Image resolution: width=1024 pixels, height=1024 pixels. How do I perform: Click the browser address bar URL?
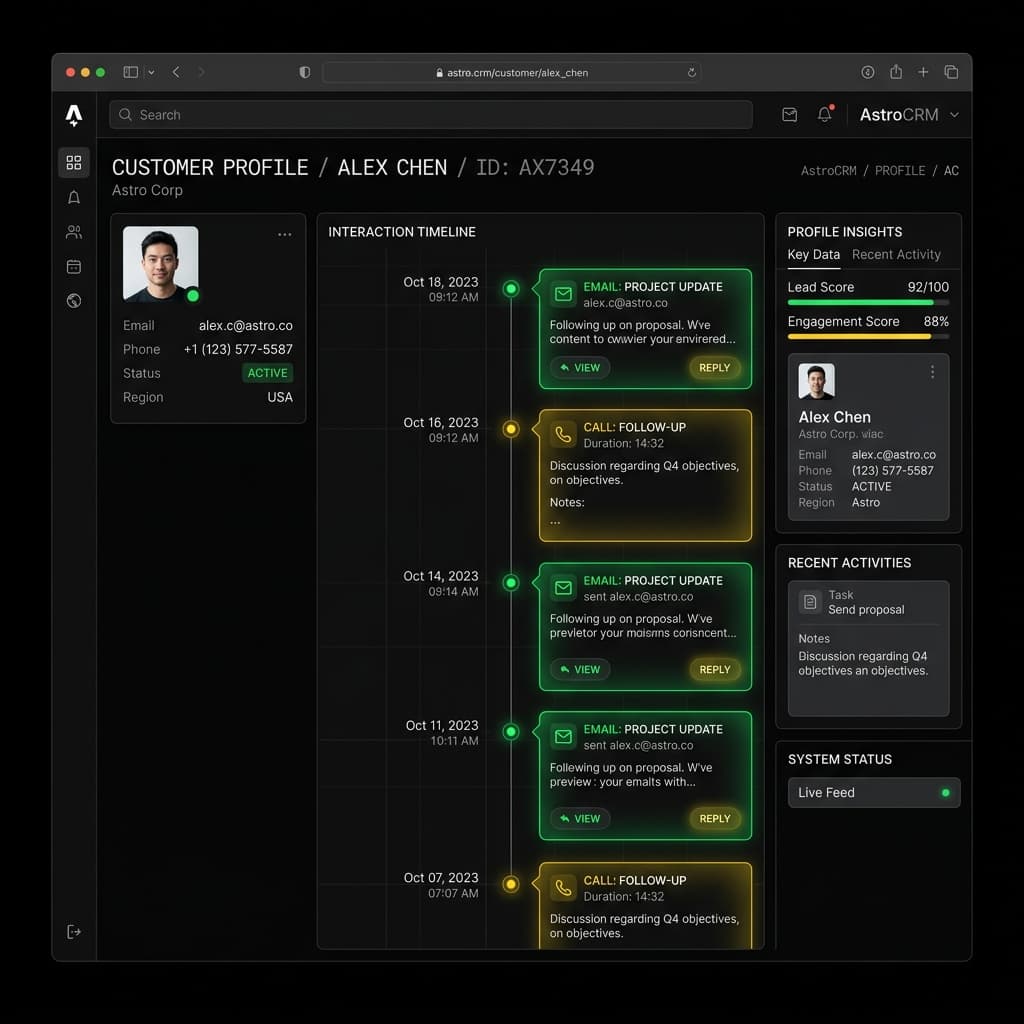[x=511, y=72]
